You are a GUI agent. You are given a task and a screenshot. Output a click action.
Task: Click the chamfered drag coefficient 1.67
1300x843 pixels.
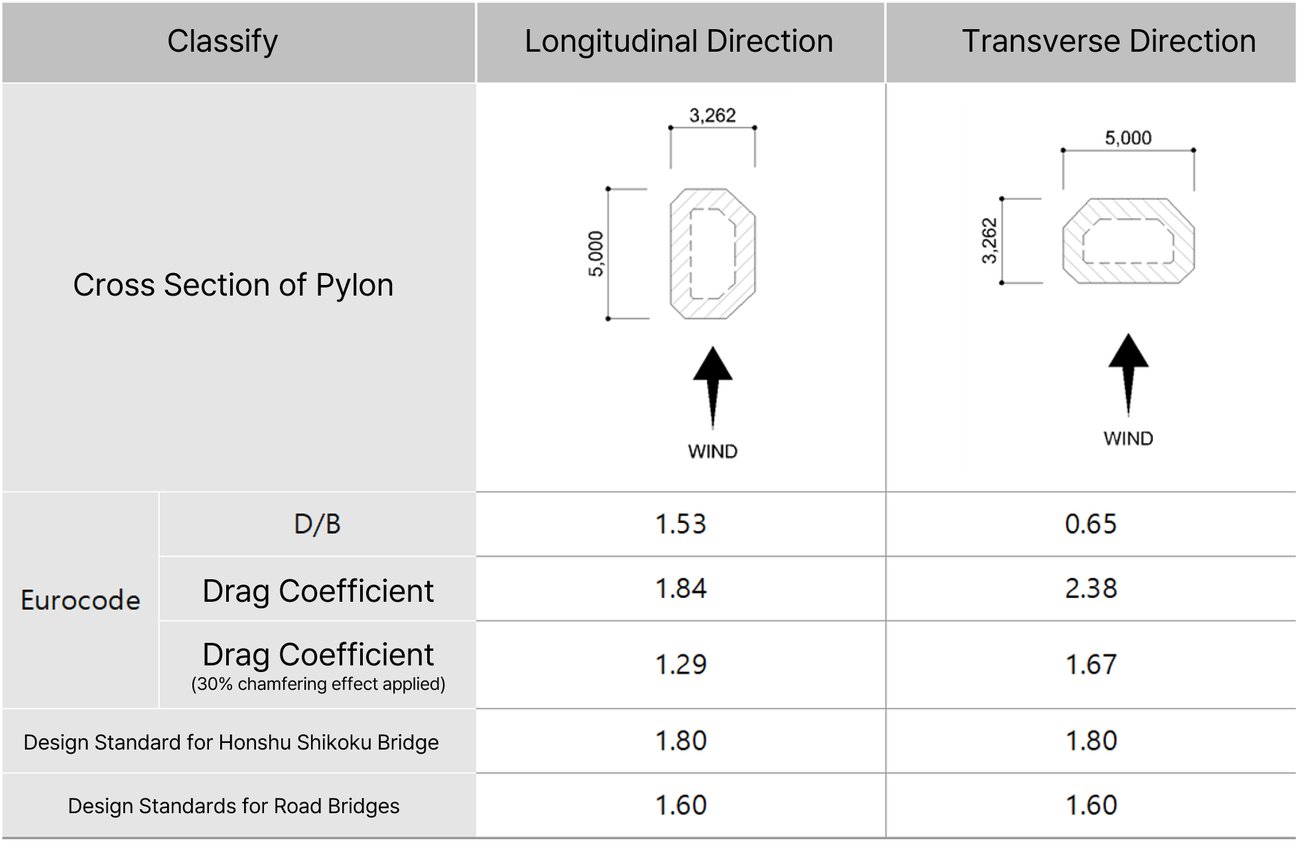(x=1091, y=665)
